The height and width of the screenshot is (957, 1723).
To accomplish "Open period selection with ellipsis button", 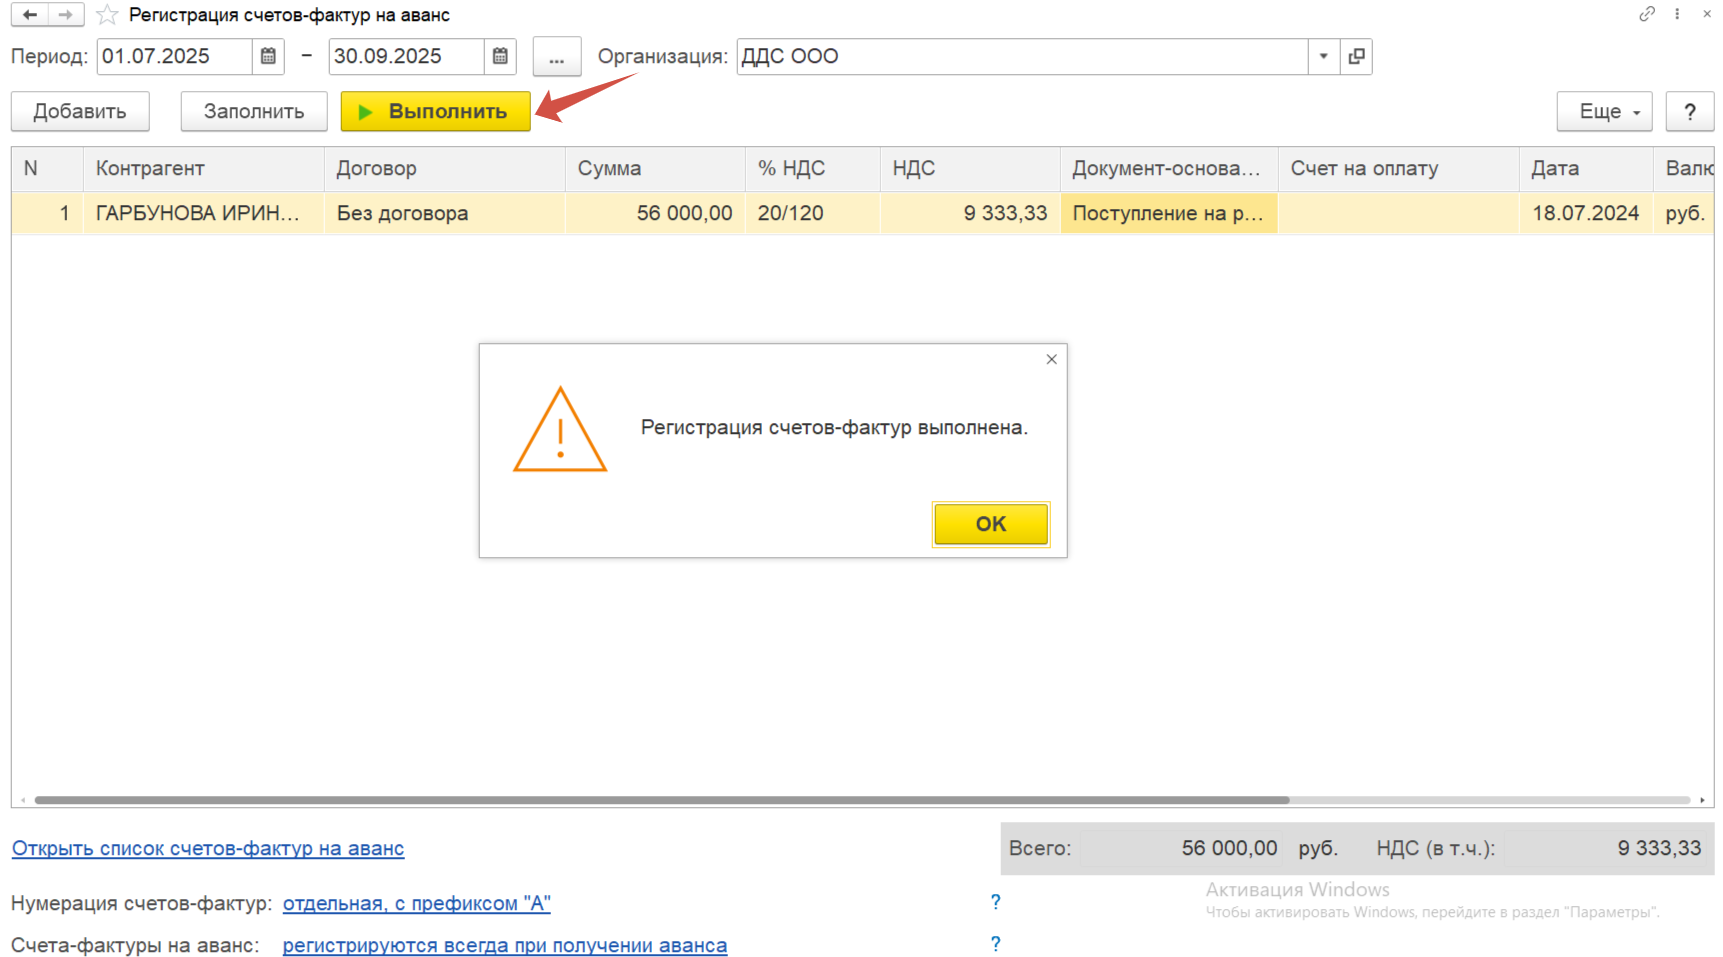I will pyautogui.click(x=556, y=57).
